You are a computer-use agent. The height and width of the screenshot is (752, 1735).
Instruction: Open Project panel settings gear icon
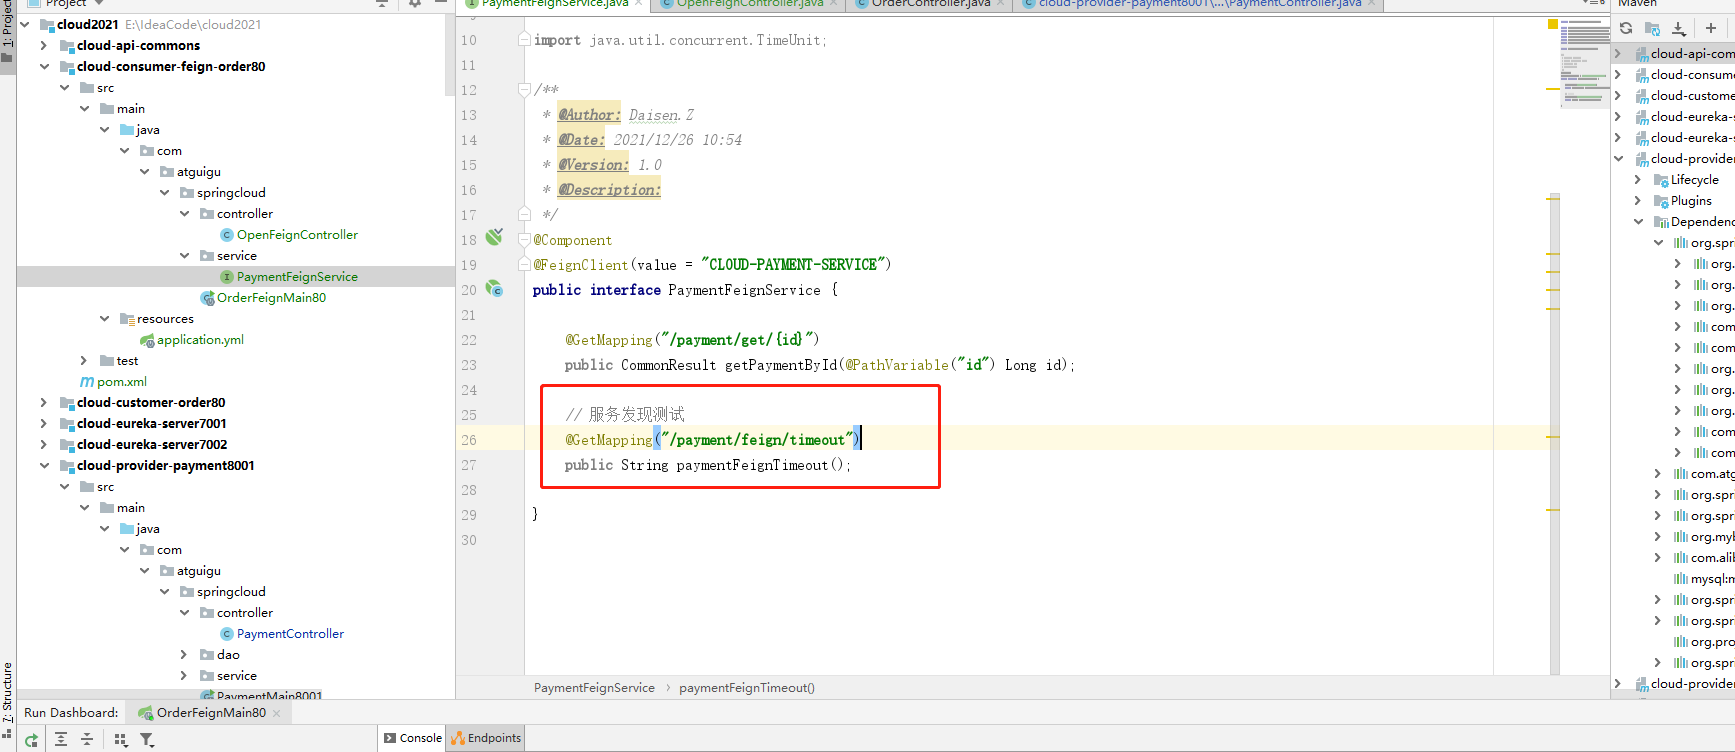[x=414, y=4]
